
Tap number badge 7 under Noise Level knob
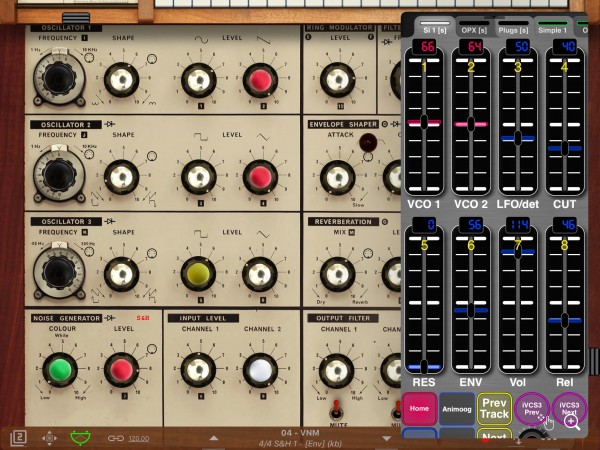coord(124,396)
